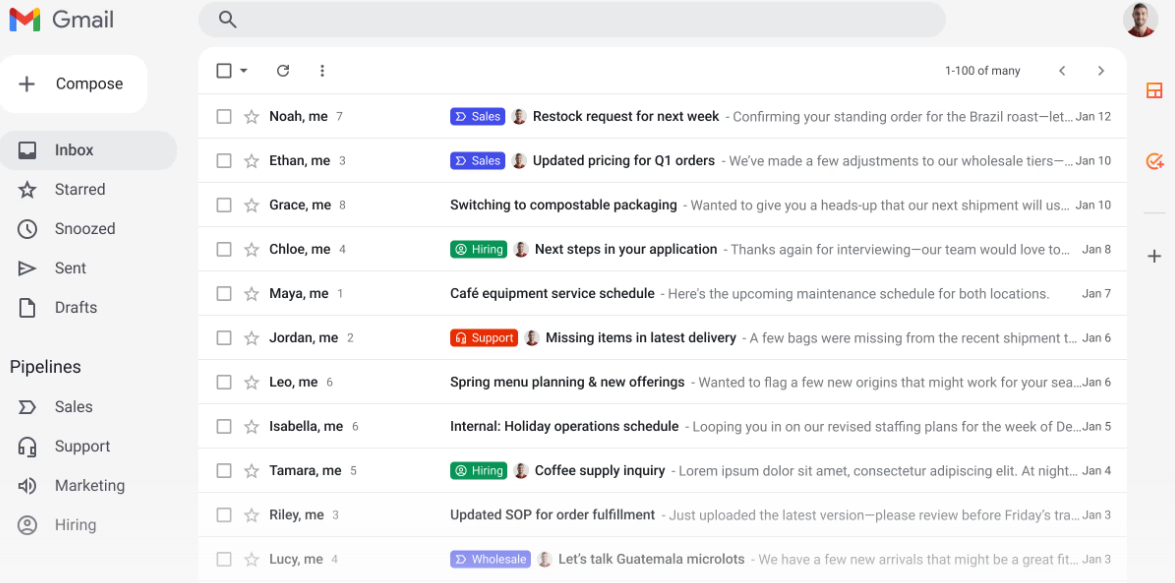Click the Gmail logo icon
The width and height of the screenshot is (1175, 583).
25,19
